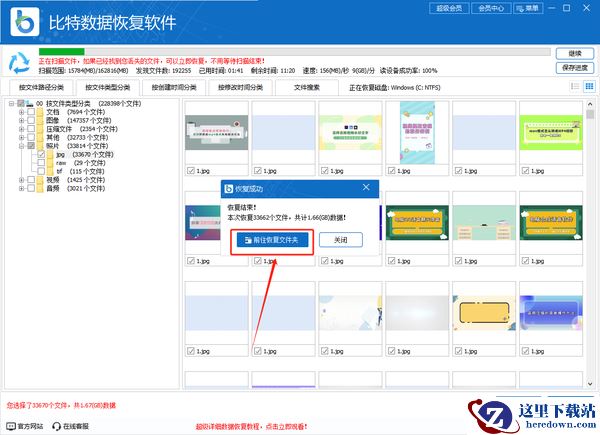Viewport: 600px width, 435px height.
Task: Click the raw folder icon
Action: pyautogui.click(x=50, y=163)
